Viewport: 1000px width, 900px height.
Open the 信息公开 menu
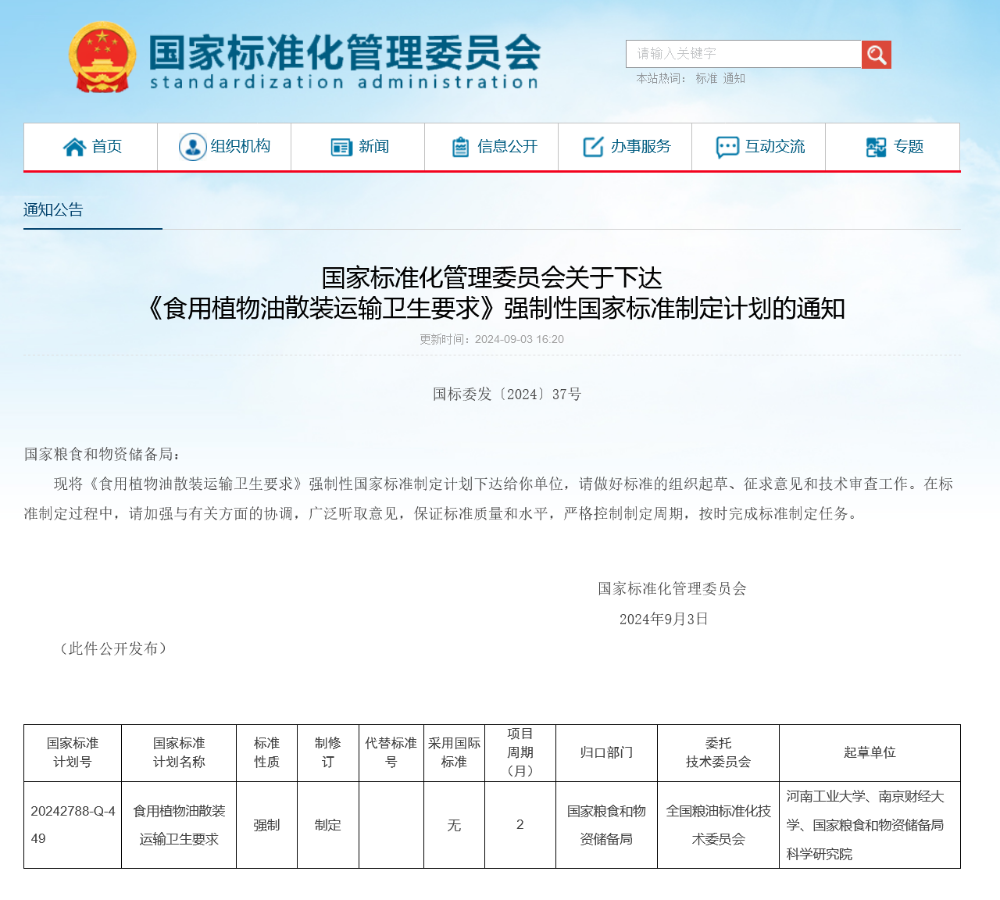[491, 147]
